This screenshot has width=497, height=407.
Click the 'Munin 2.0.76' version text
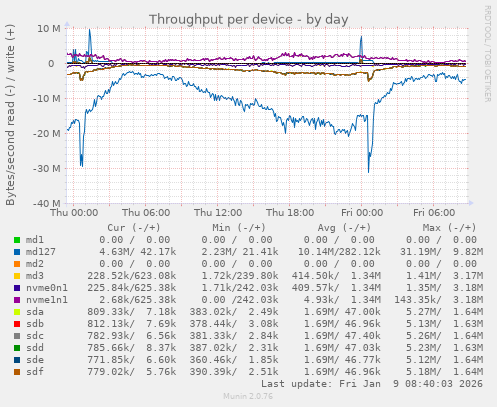tap(248, 396)
